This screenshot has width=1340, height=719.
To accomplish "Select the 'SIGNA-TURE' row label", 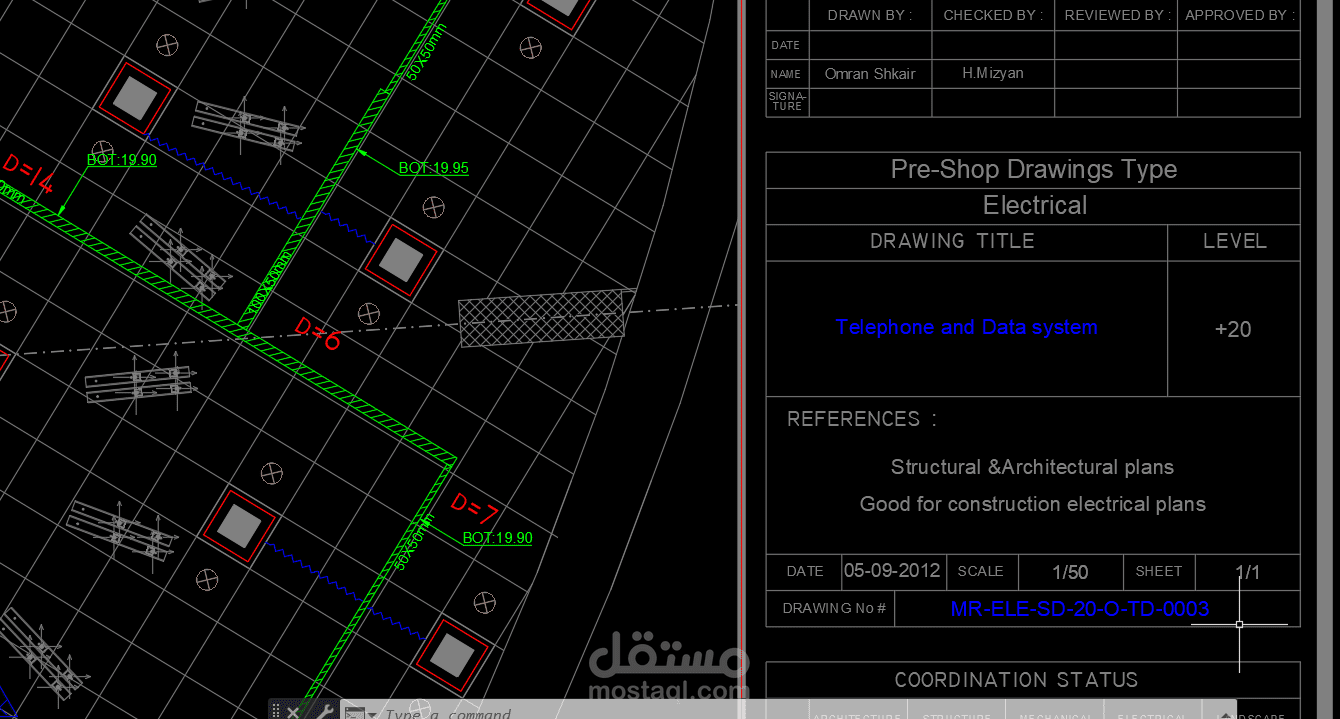I will tap(787, 101).
